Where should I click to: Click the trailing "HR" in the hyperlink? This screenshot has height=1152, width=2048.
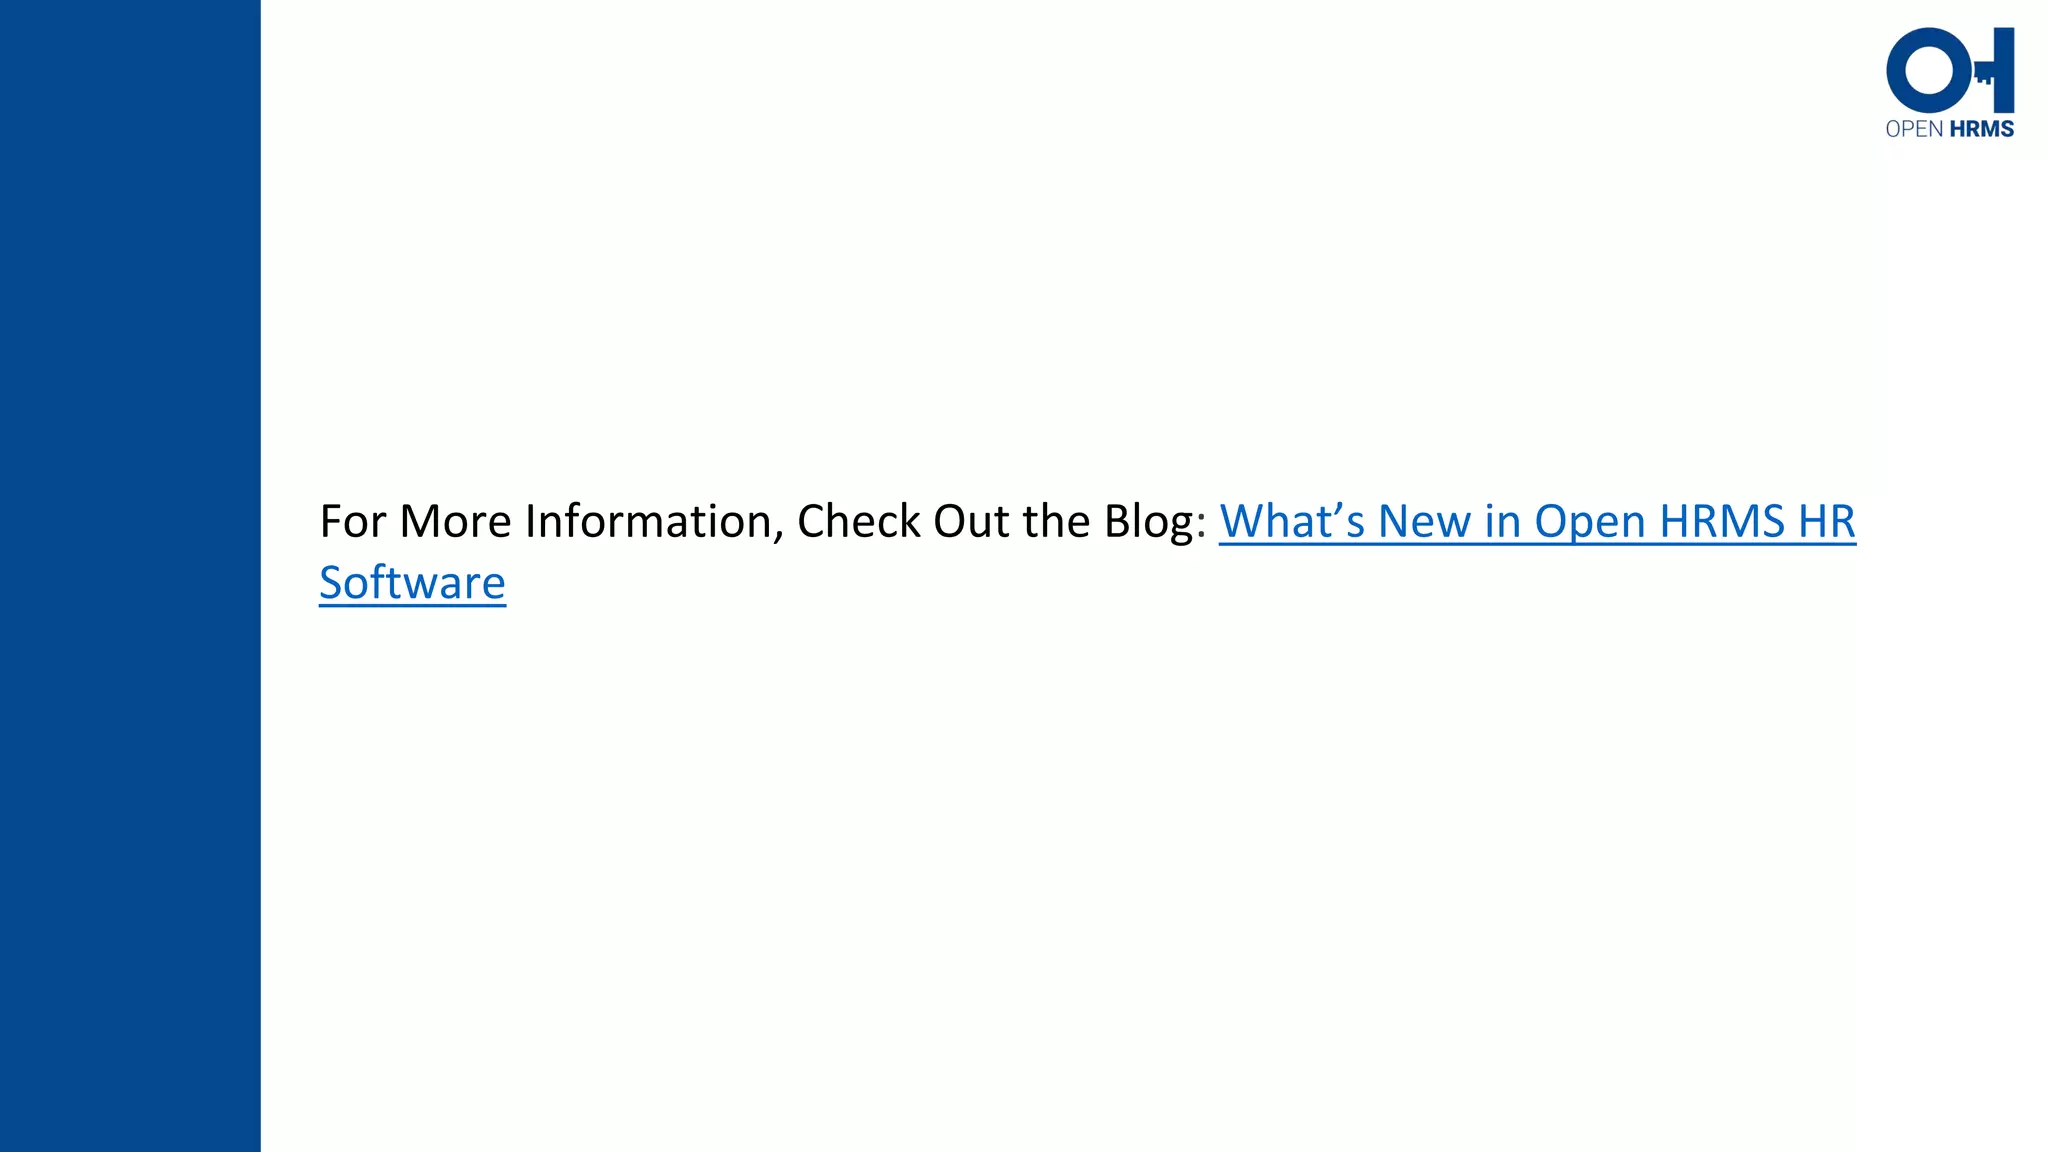coord(1827,522)
